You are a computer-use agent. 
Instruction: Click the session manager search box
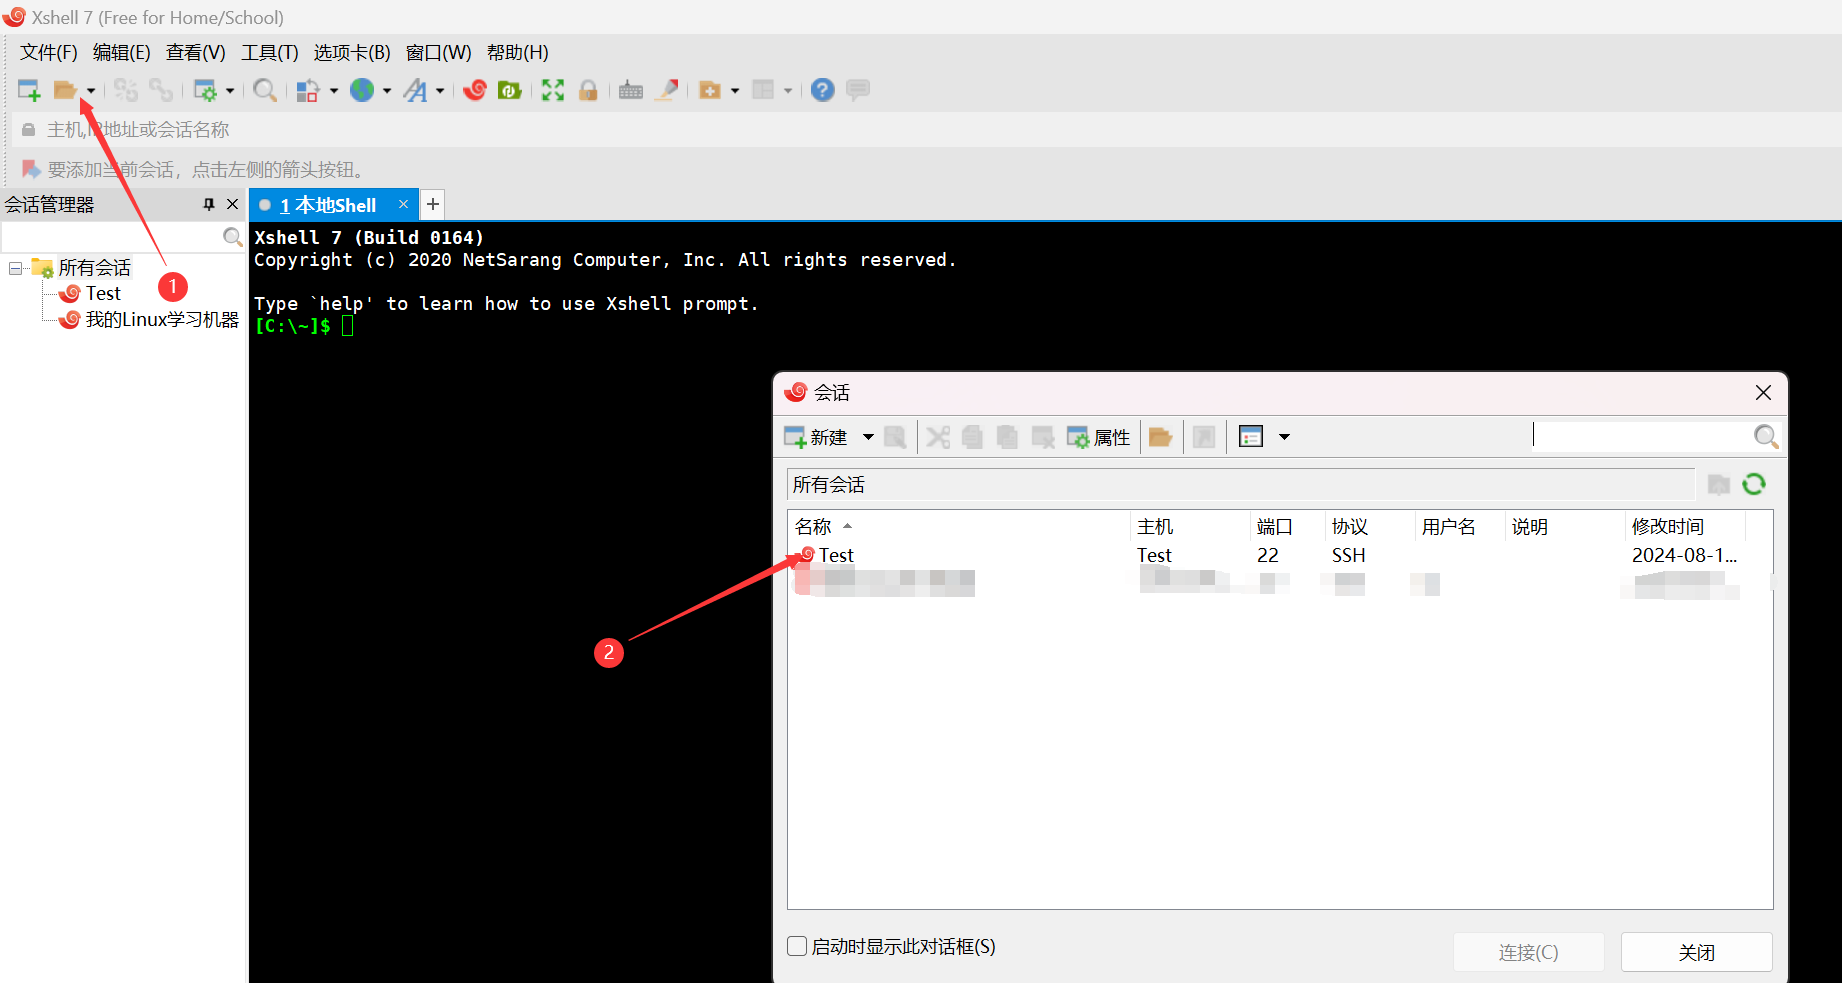click(x=112, y=237)
